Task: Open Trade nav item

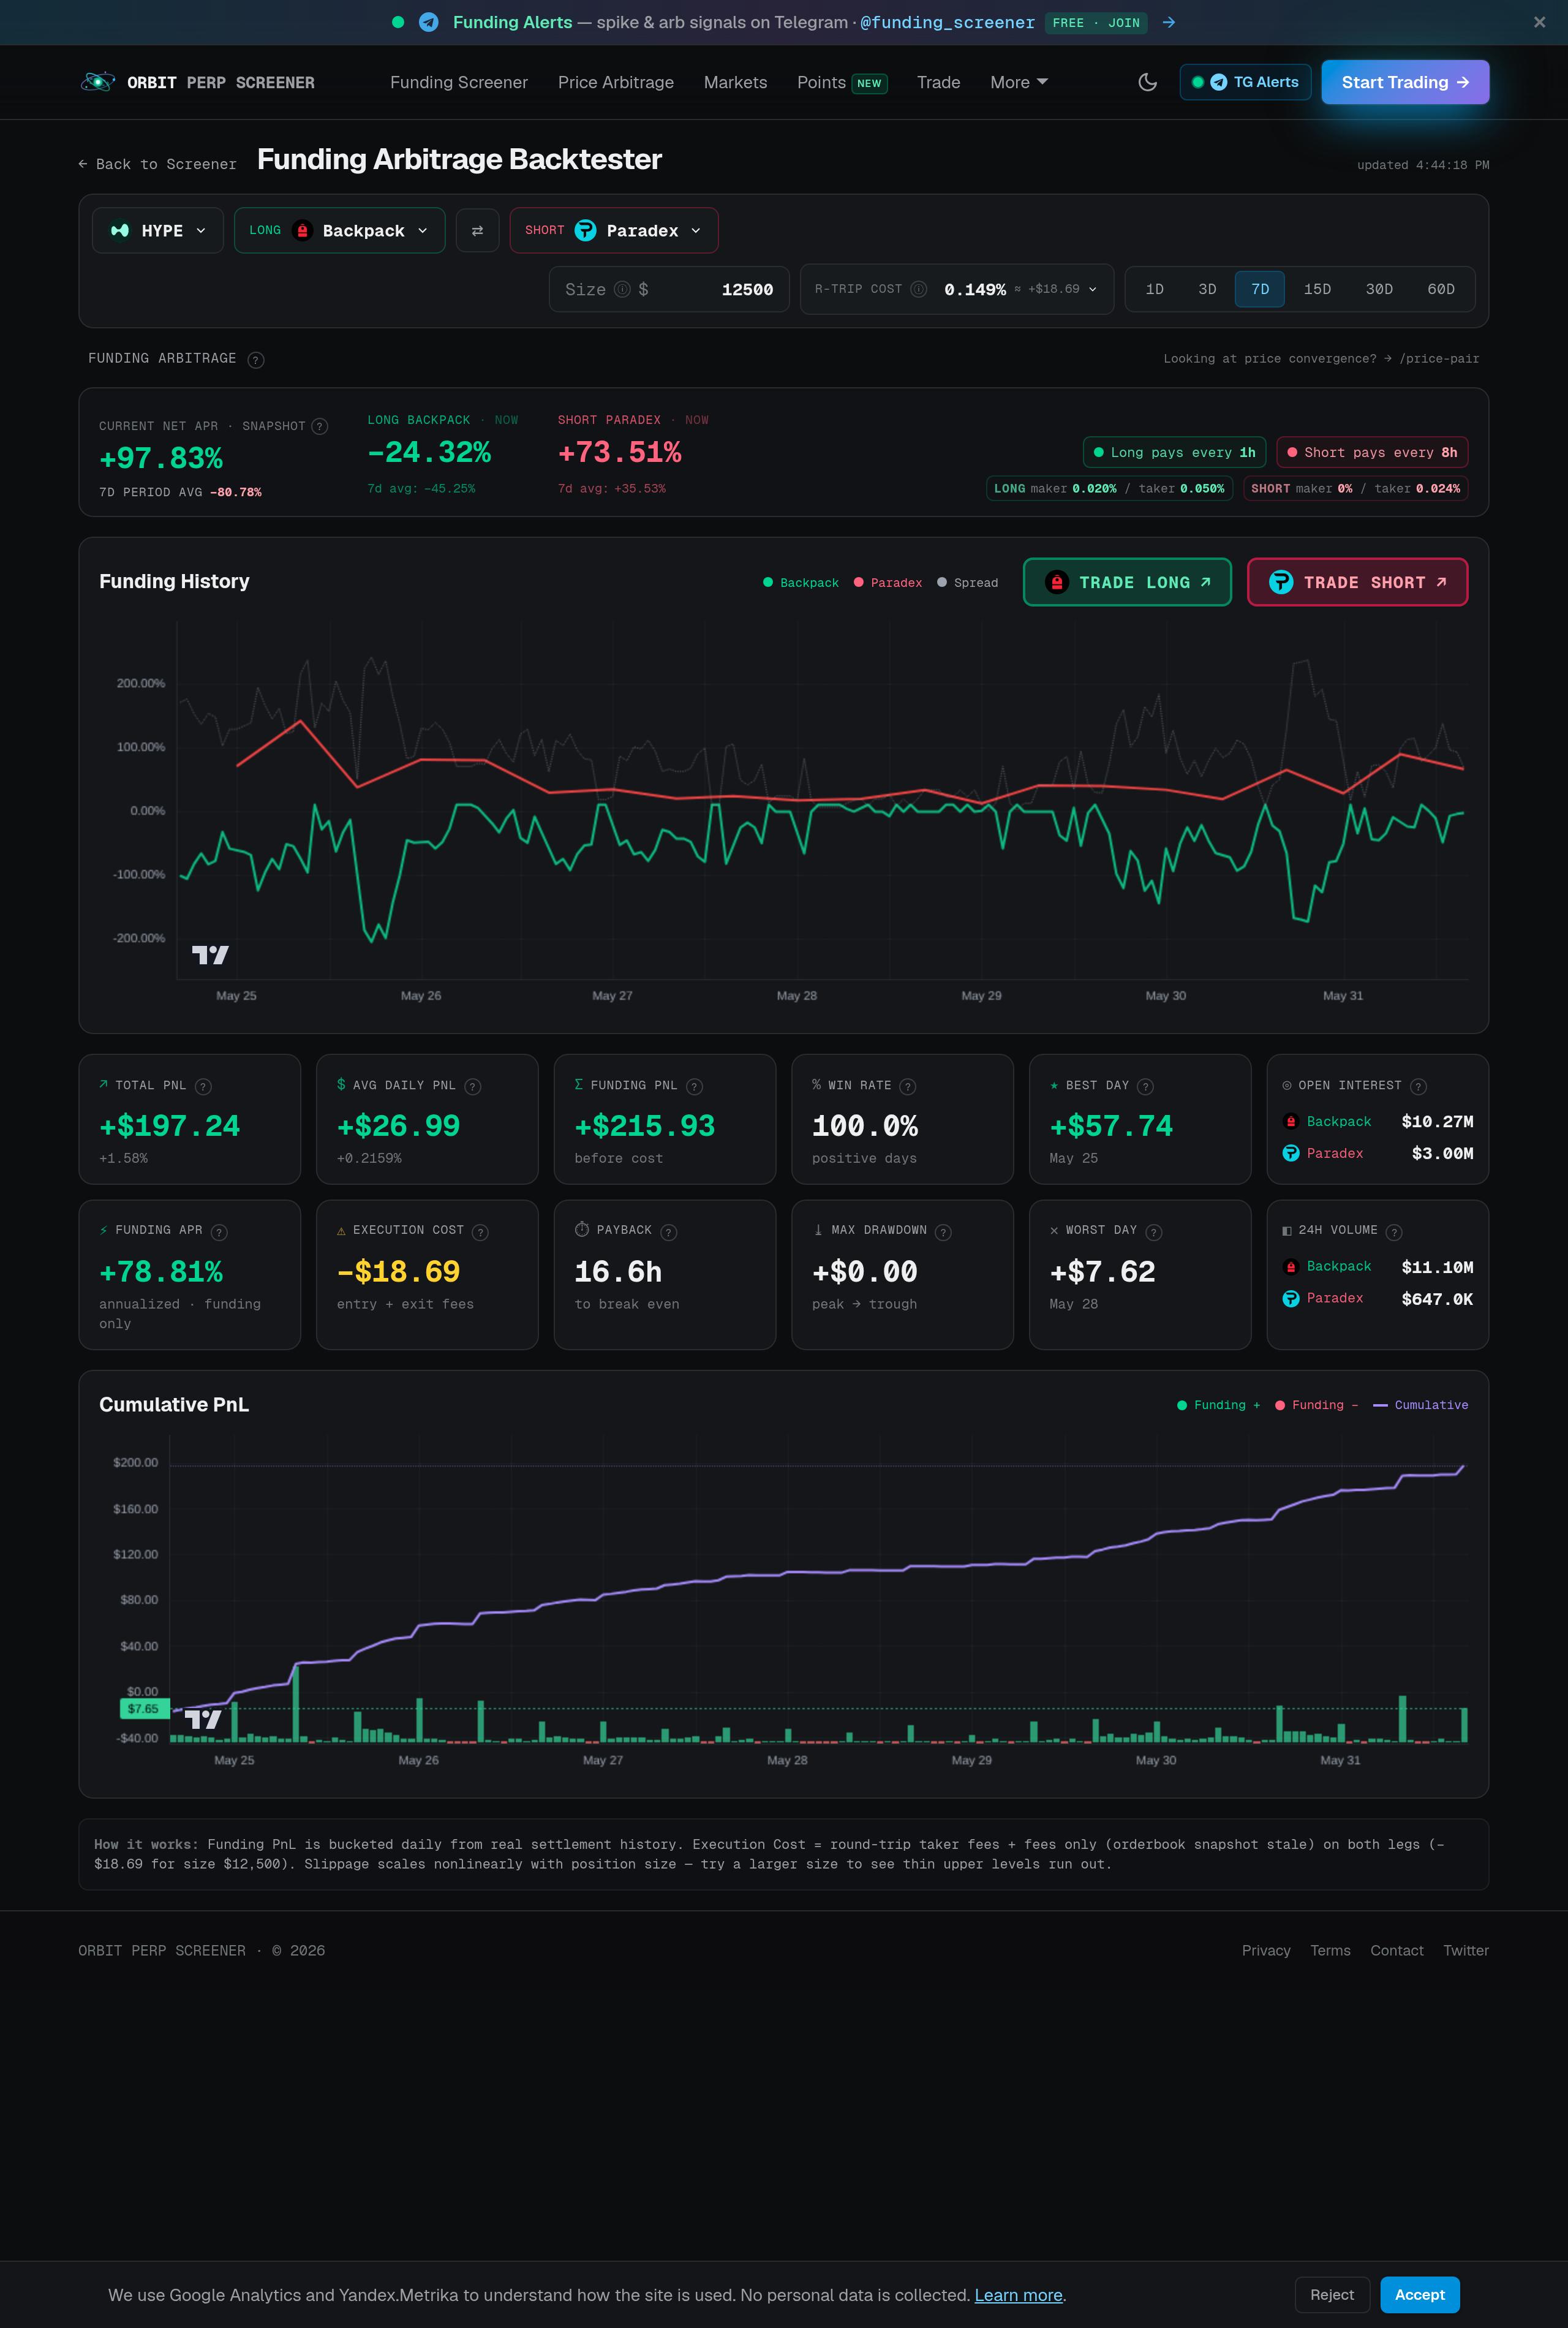Action: [x=938, y=82]
